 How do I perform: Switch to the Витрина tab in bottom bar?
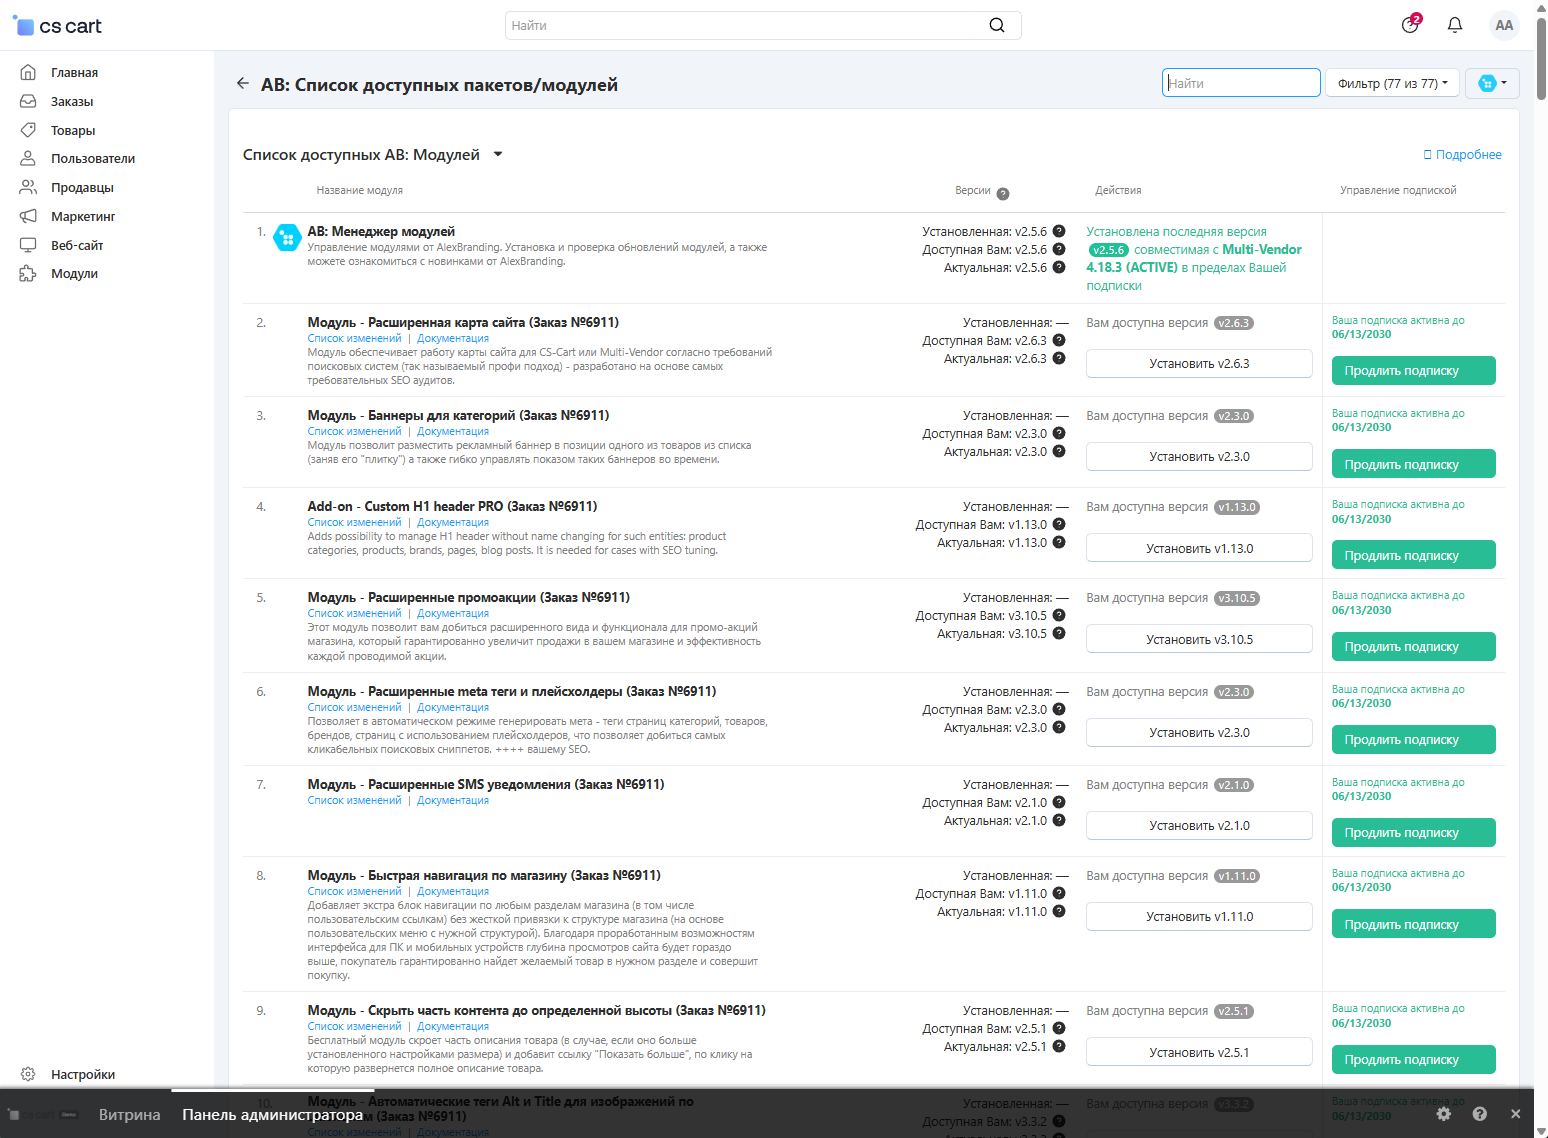coord(129,1114)
